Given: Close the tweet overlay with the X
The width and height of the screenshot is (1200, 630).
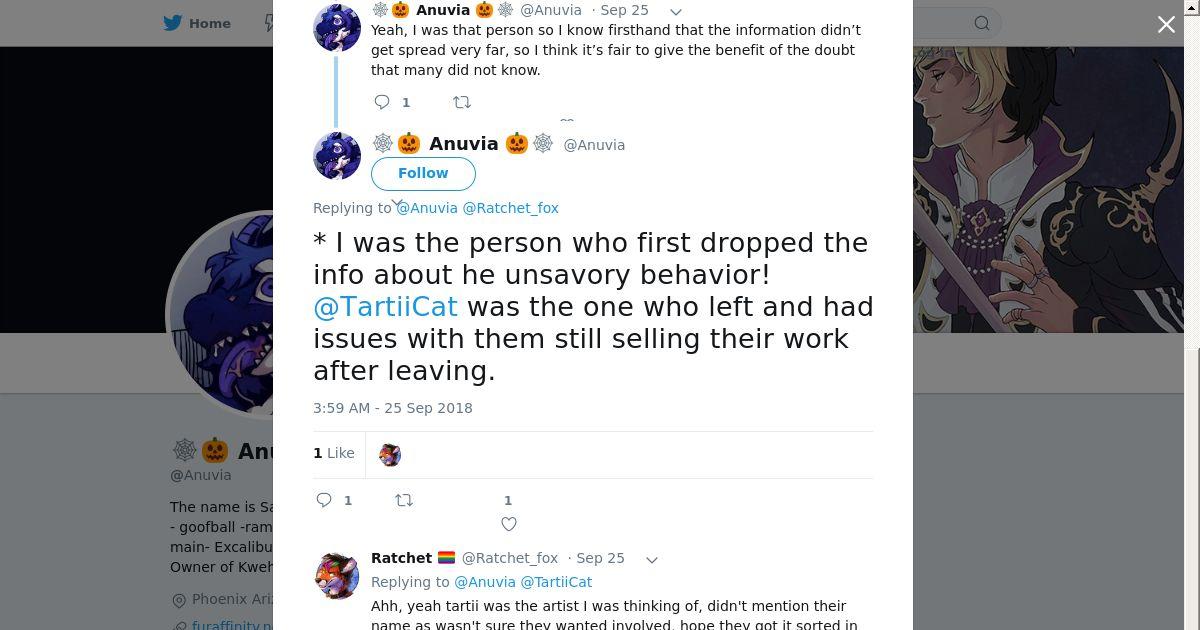Looking at the screenshot, I should click(1166, 24).
